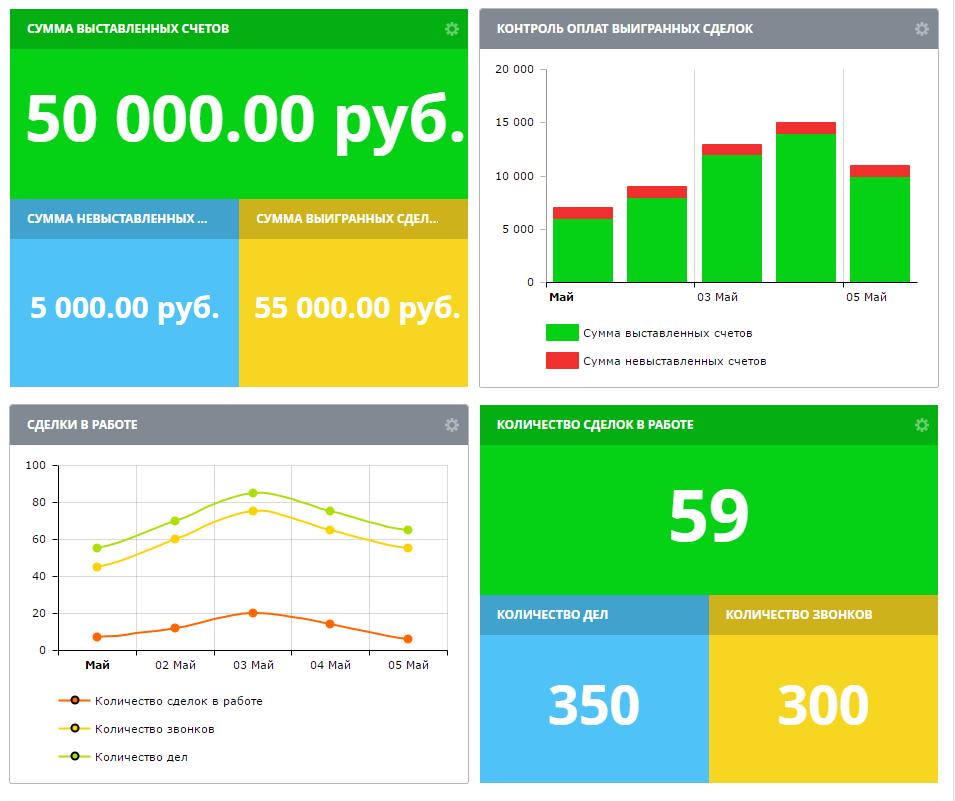Open the yellow Количество звонков 300 tile
Viewport: 955px width, 801px height.
tap(823, 706)
